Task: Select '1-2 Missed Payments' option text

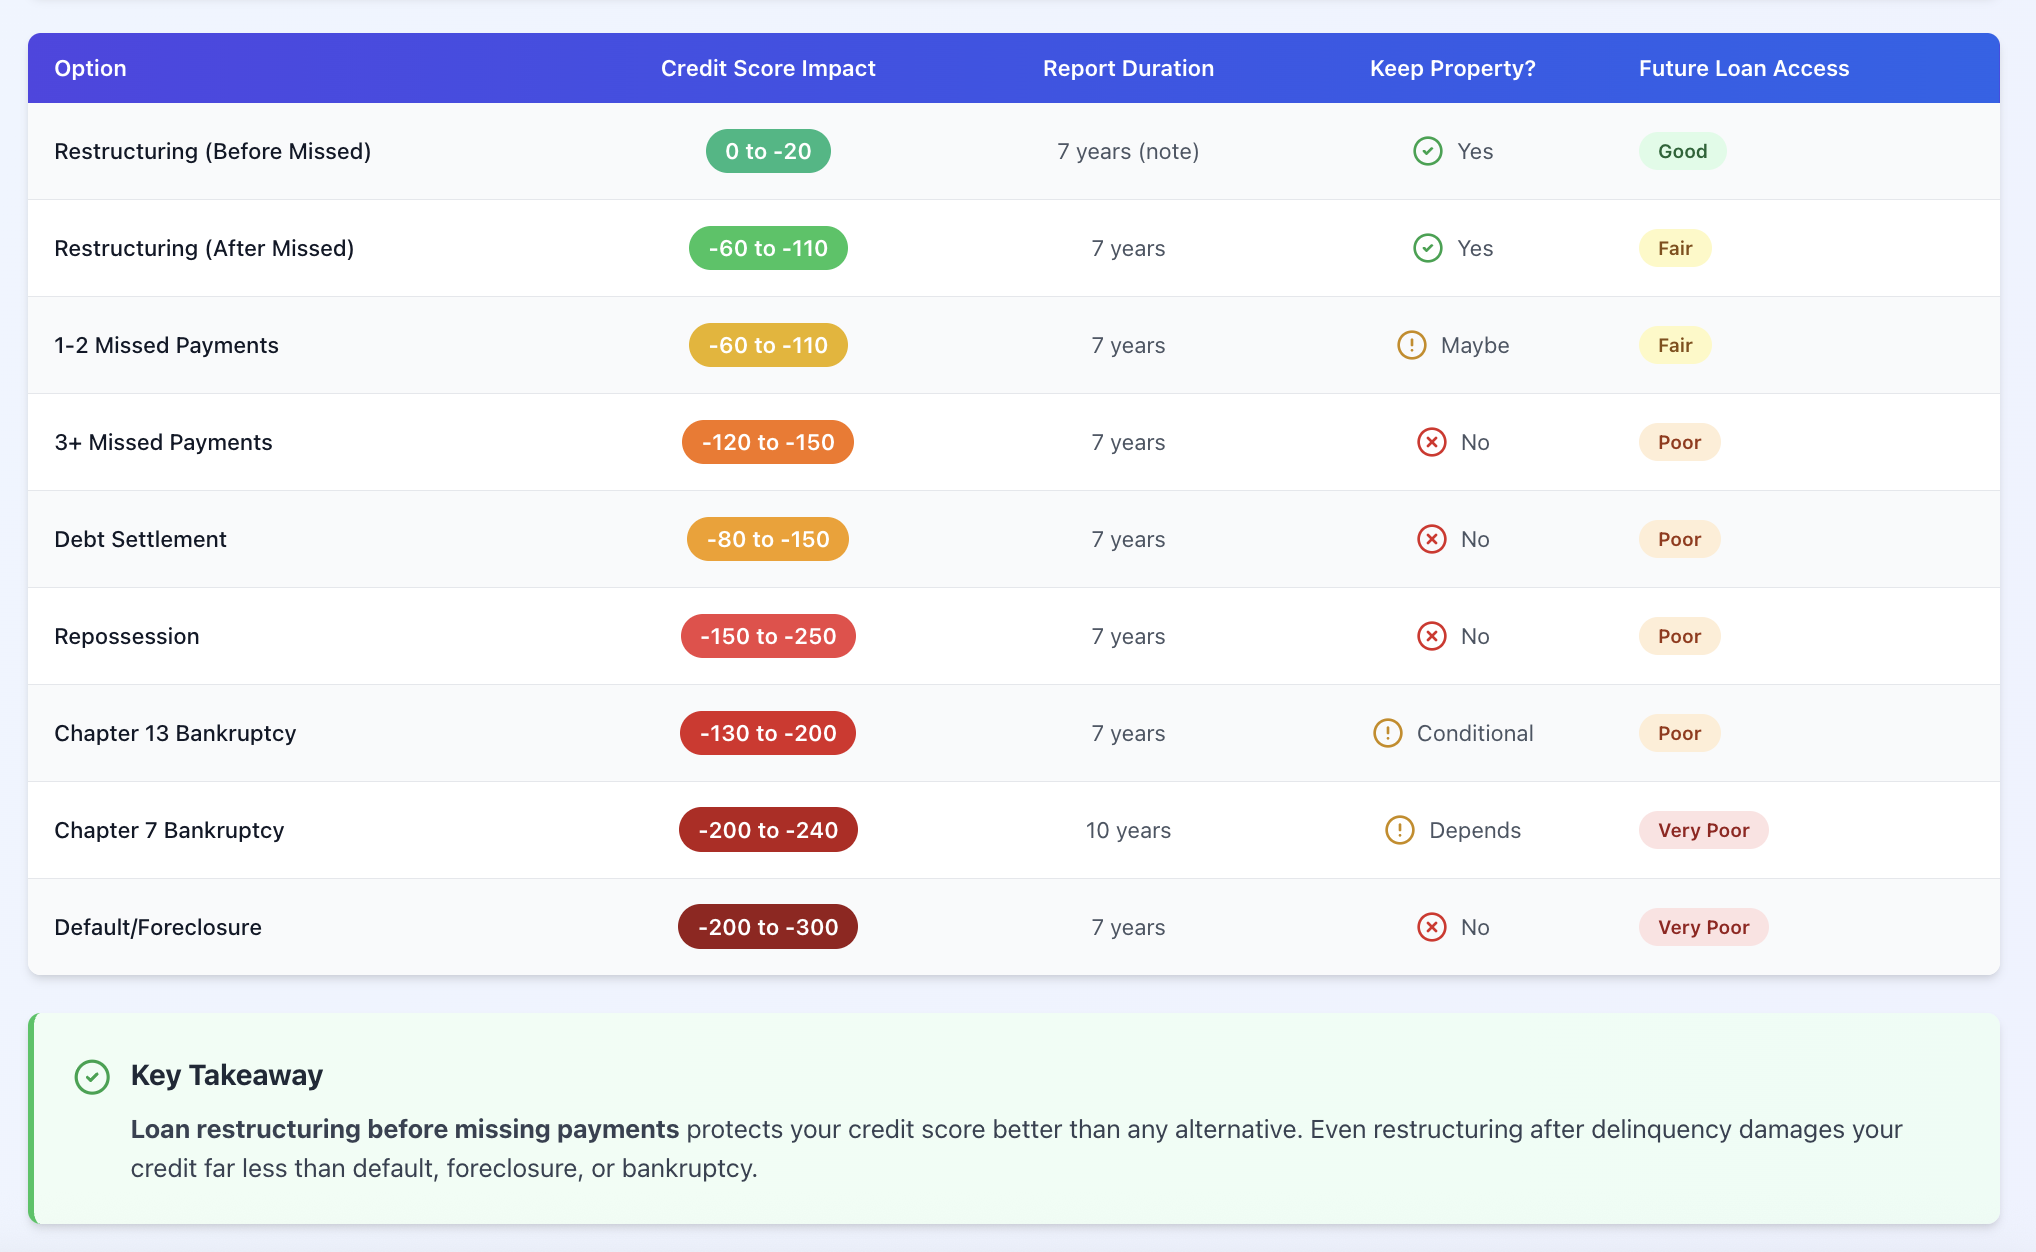Action: click(166, 345)
